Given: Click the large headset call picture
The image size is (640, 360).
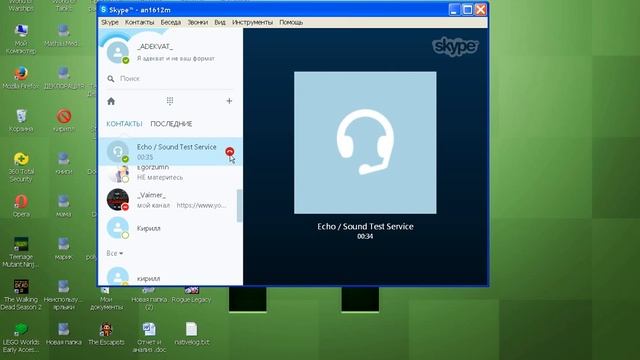Looking at the screenshot, I should coord(365,143).
